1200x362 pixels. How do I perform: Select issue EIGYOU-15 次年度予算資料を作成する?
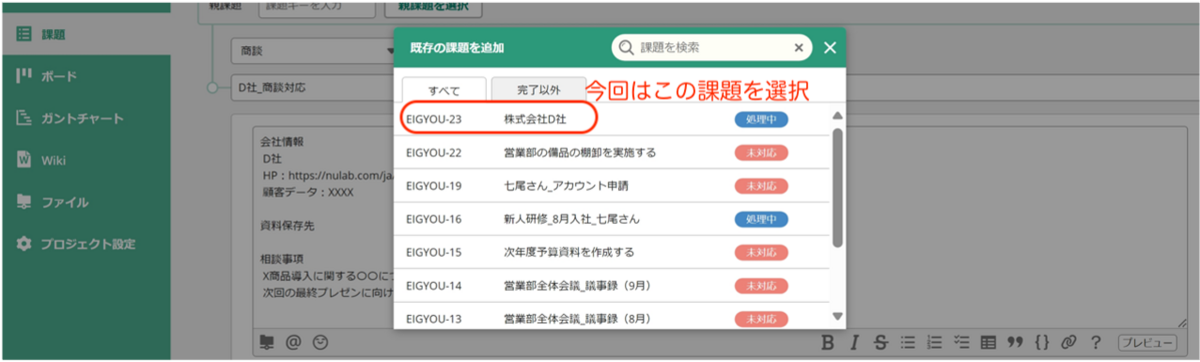click(x=613, y=251)
